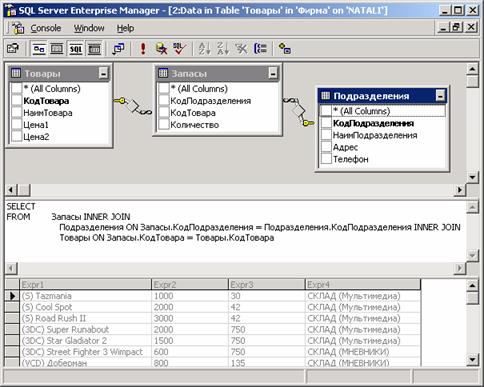Click the SELECT keyword in the SQL pane
This screenshot has width=484, height=387.
tap(21, 206)
